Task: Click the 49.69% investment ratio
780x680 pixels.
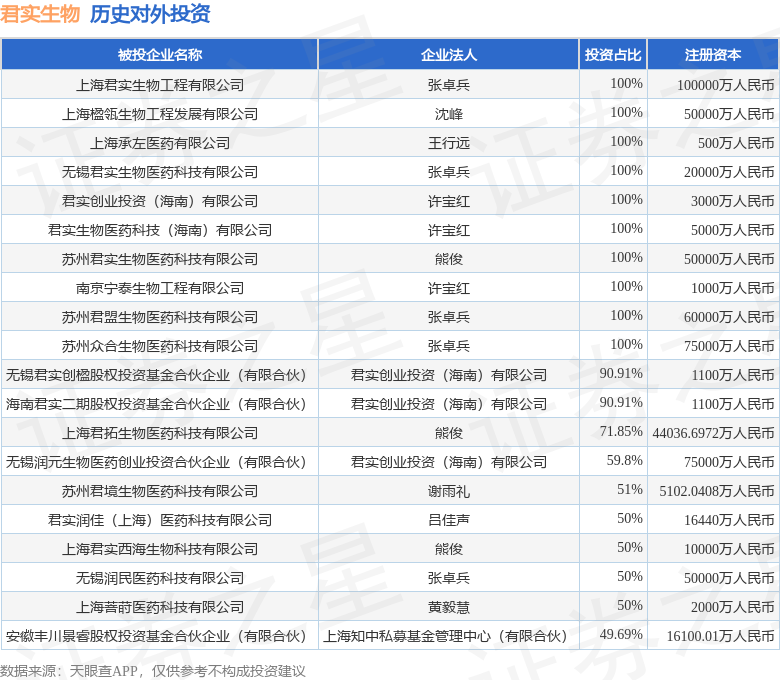Action: click(x=621, y=634)
